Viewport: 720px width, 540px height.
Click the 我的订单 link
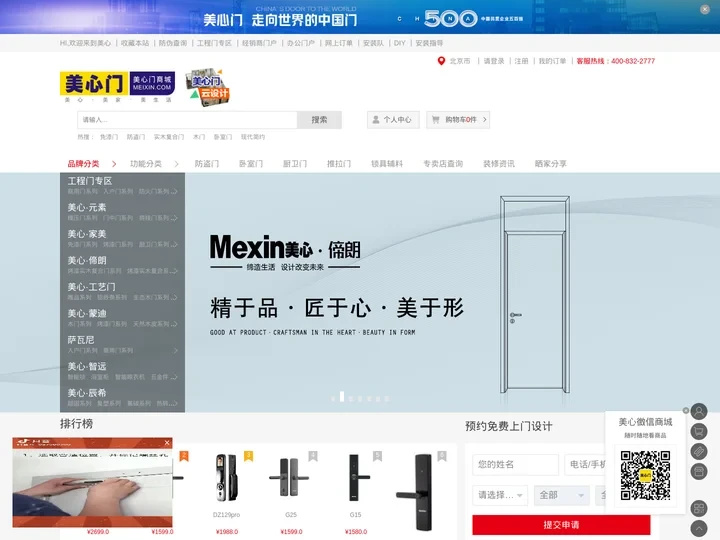[552, 61]
